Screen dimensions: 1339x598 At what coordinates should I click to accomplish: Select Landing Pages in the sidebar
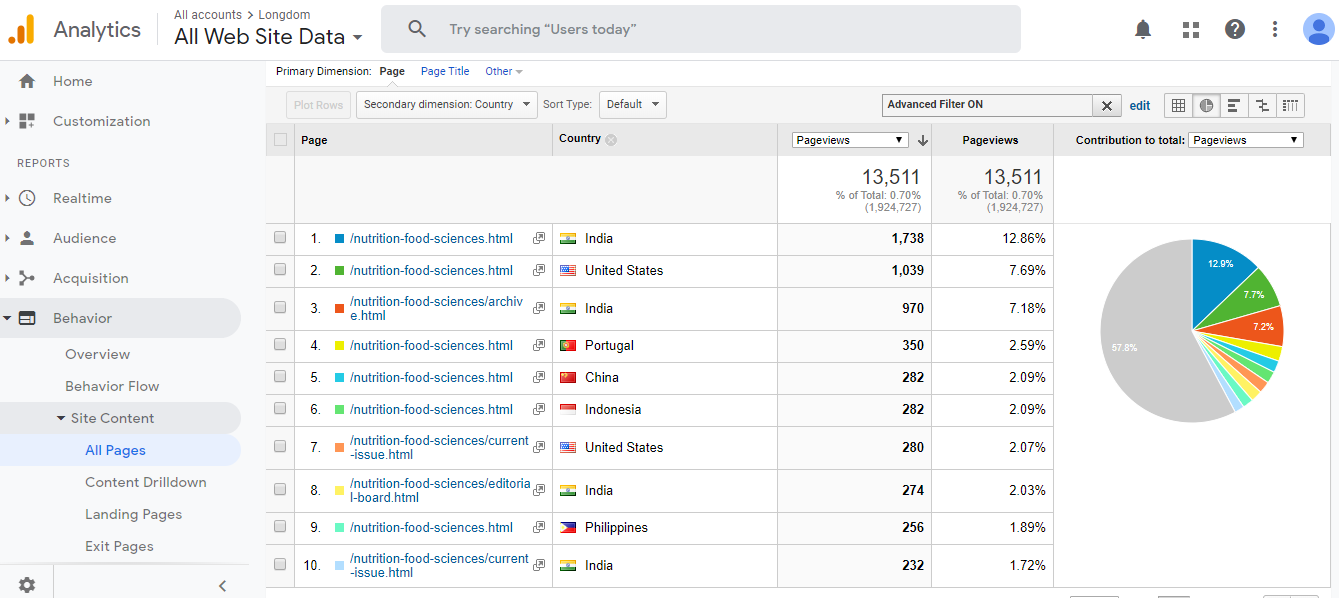(x=133, y=514)
